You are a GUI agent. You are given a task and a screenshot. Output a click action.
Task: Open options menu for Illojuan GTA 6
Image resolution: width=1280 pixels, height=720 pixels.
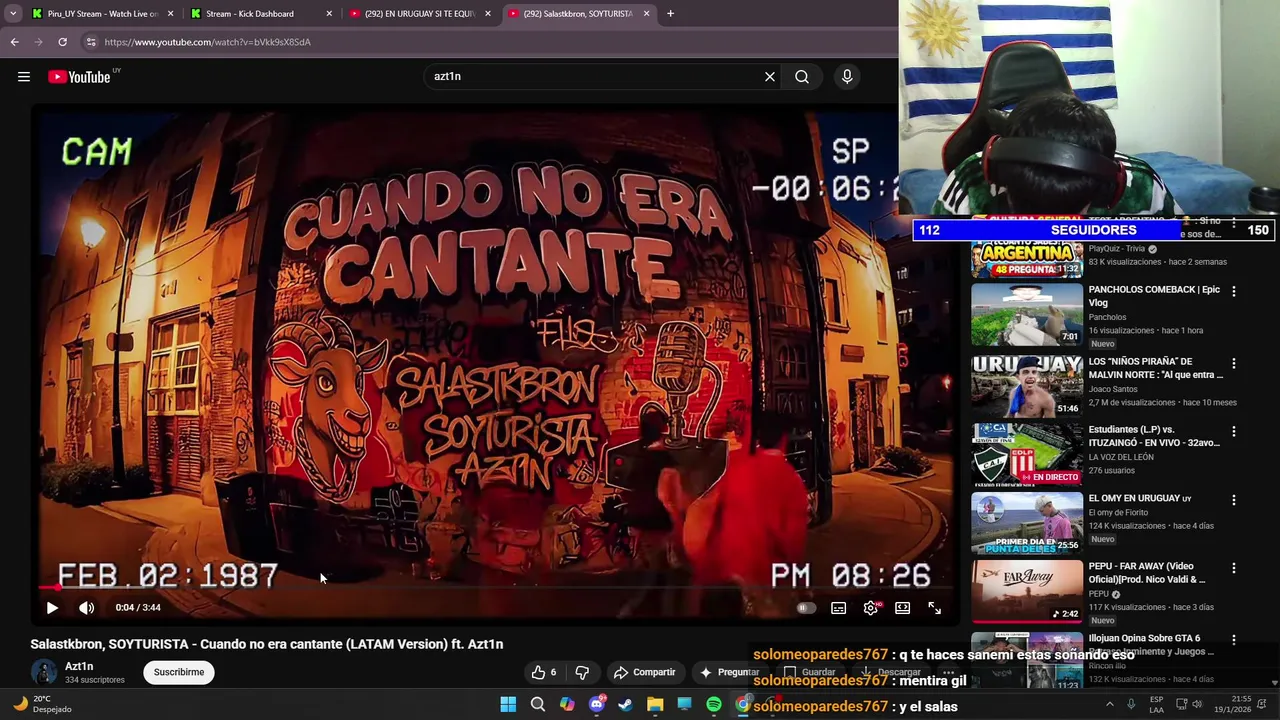click(x=1233, y=639)
